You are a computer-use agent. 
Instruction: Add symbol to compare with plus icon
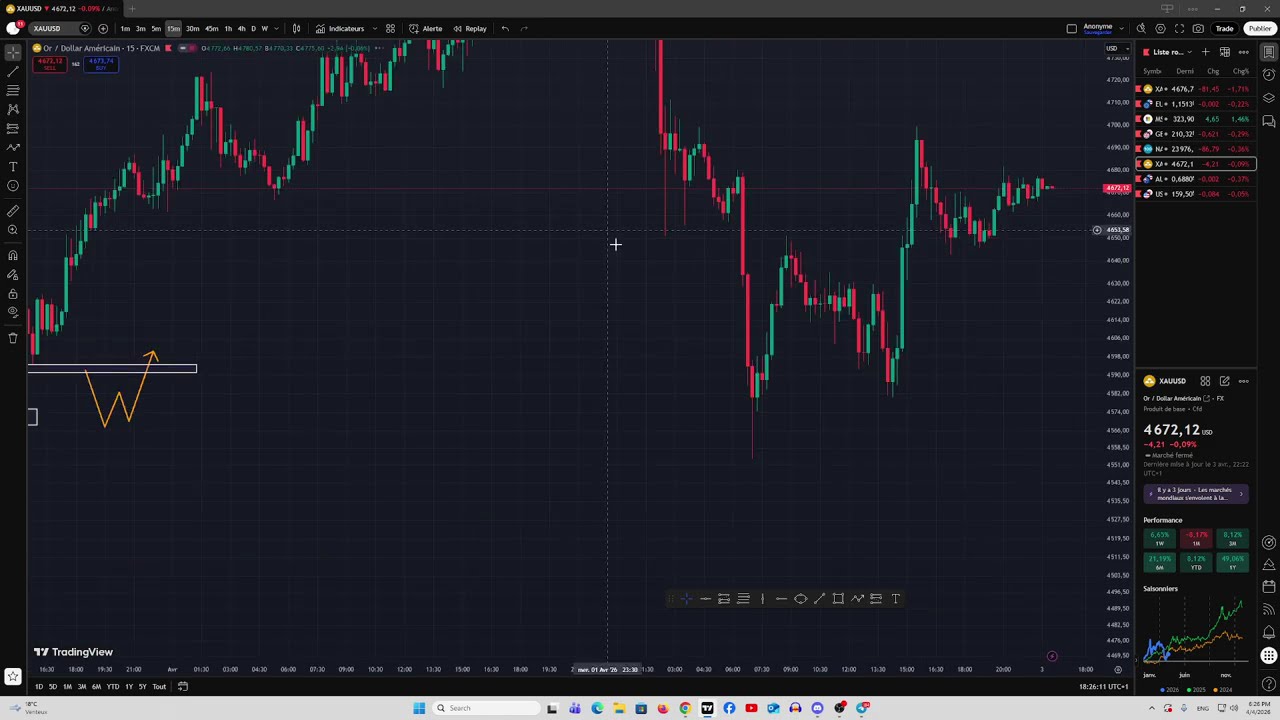coord(103,28)
